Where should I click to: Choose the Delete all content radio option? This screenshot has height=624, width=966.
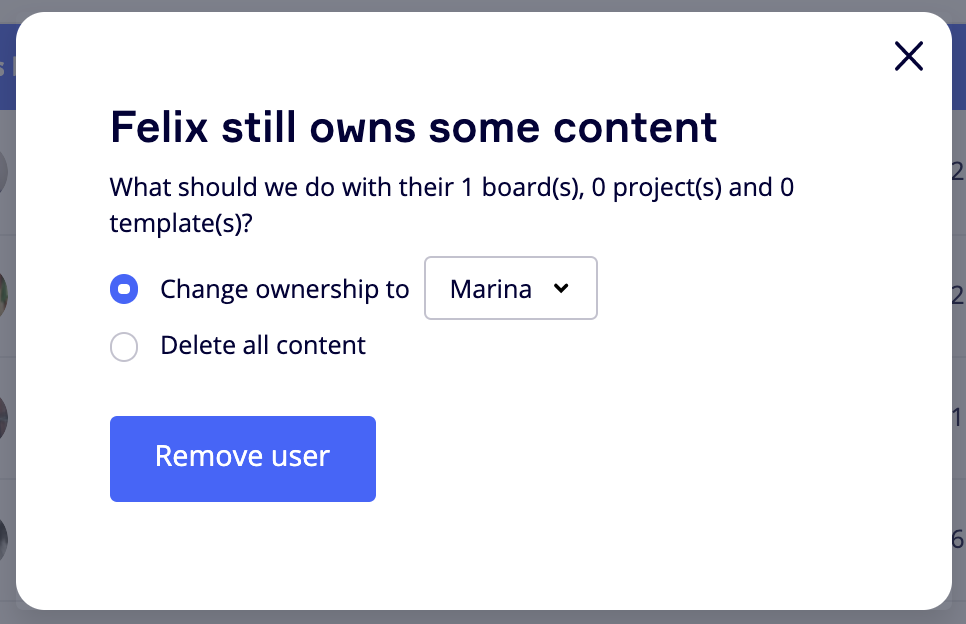124,347
